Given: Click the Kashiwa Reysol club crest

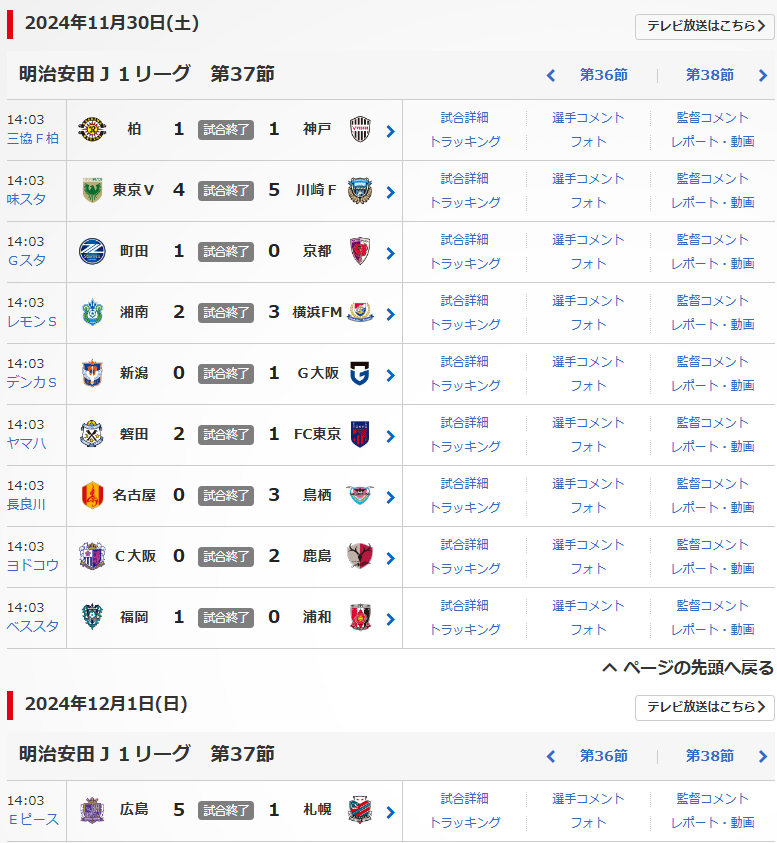Looking at the screenshot, I should click(x=92, y=130).
